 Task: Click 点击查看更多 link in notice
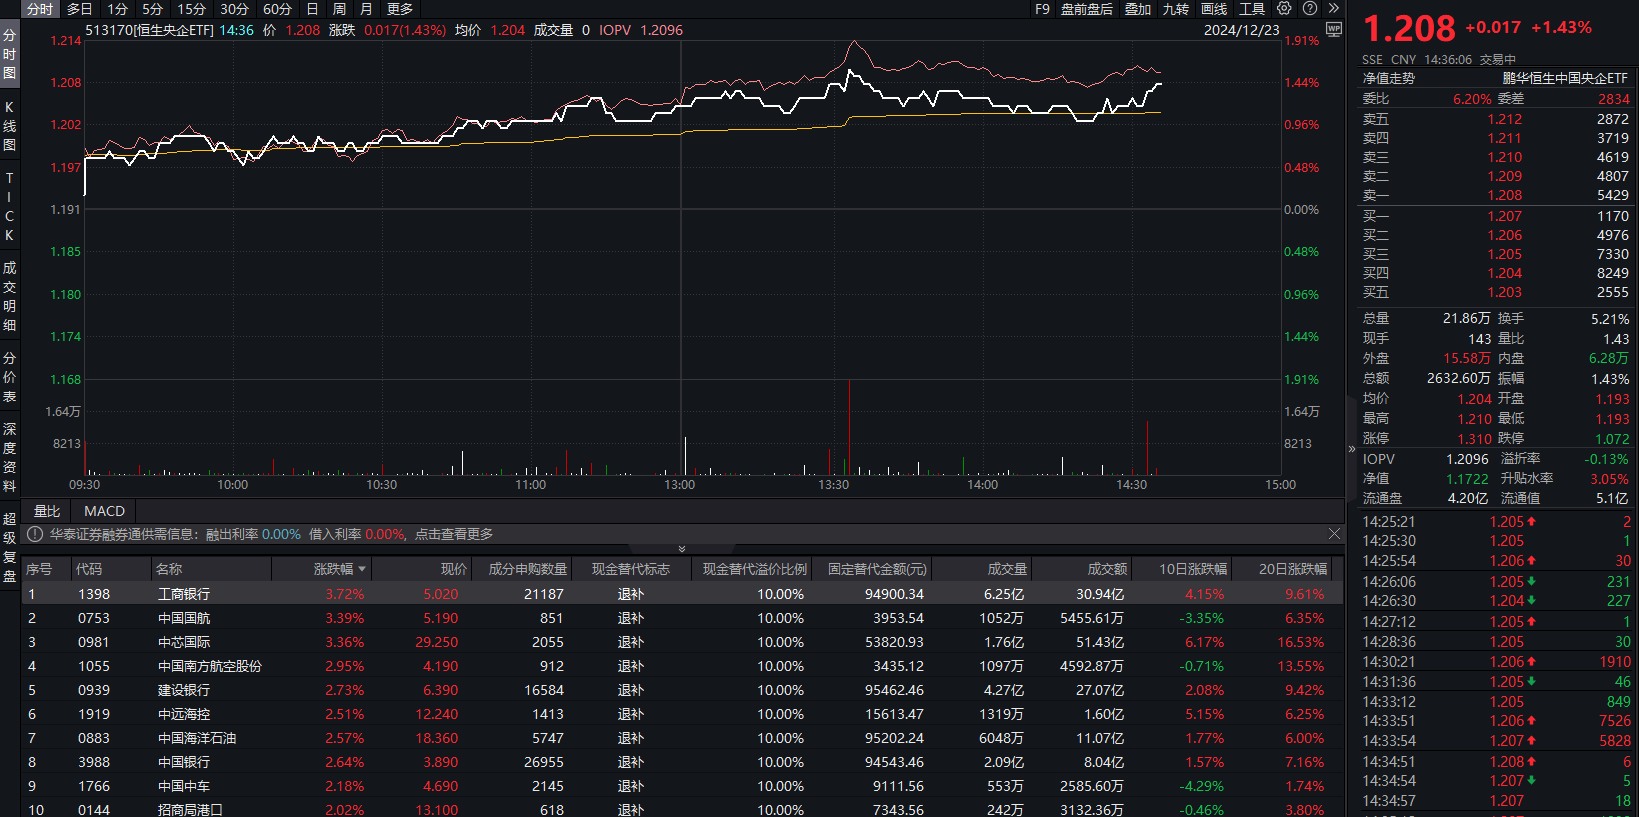pyautogui.click(x=454, y=535)
